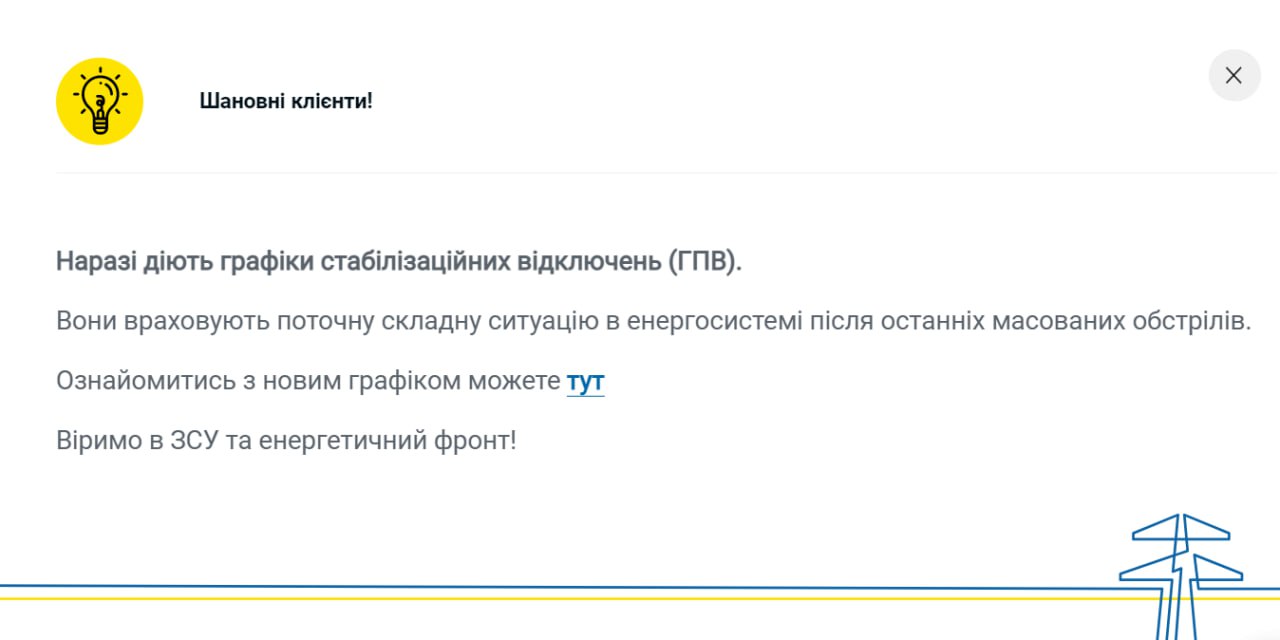Click the blue horizontal line at the bottom
This screenshot has width=1280, height=640.
point(500,586)
